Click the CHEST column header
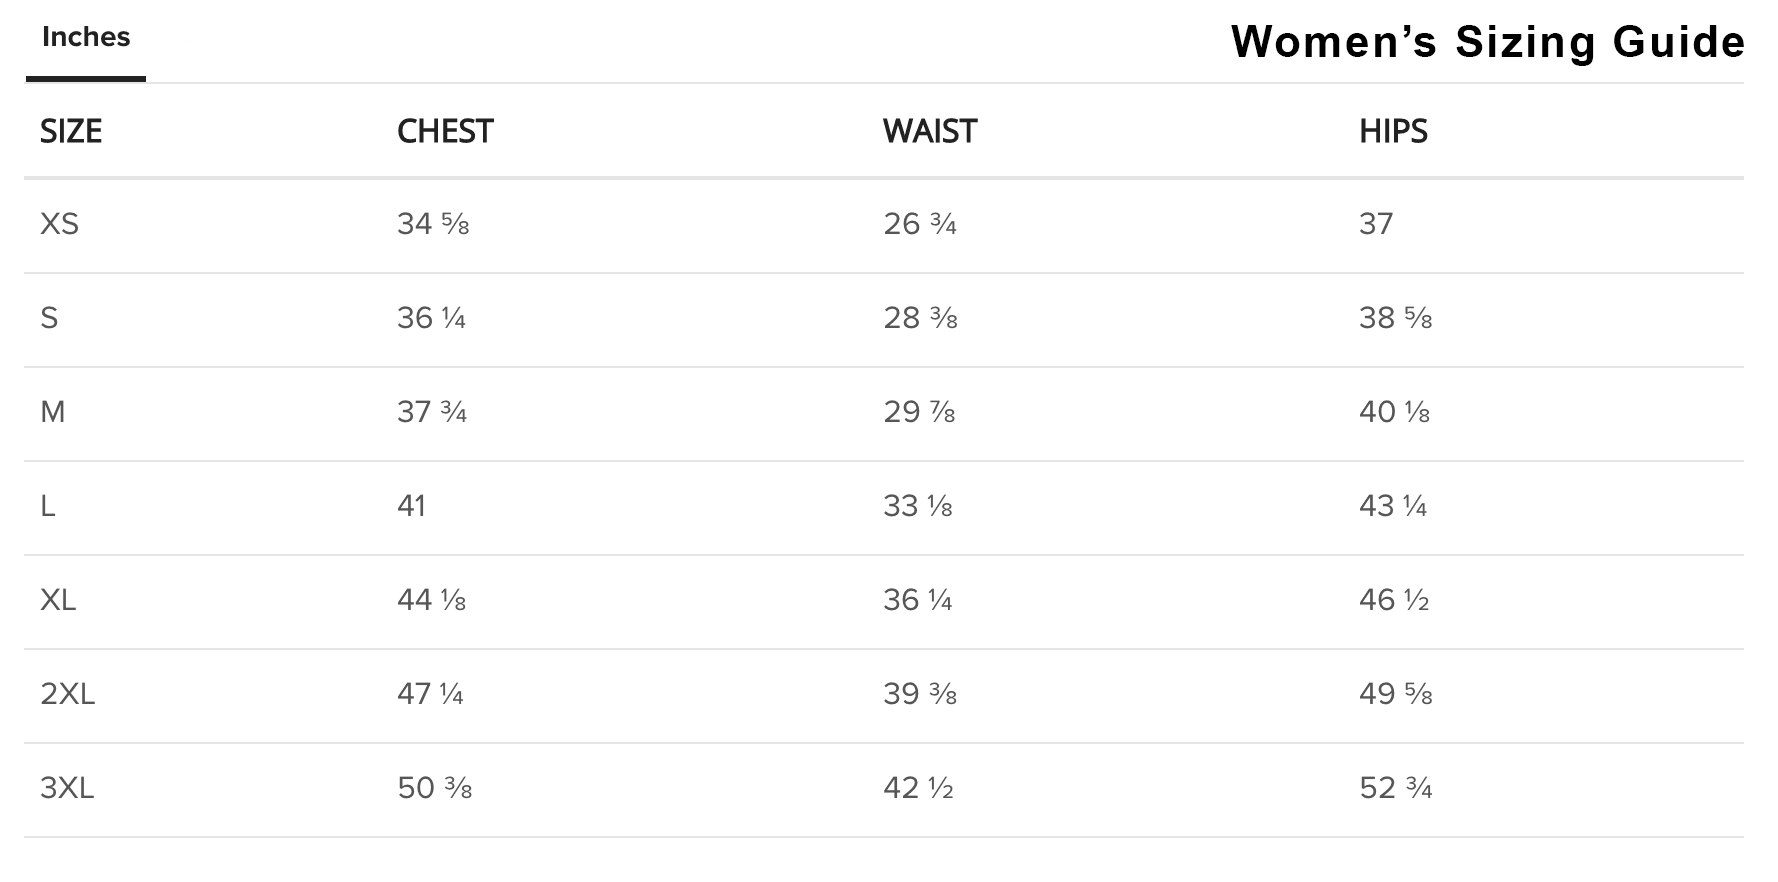Screen dimensions: 1778x882 coord(445,131)
